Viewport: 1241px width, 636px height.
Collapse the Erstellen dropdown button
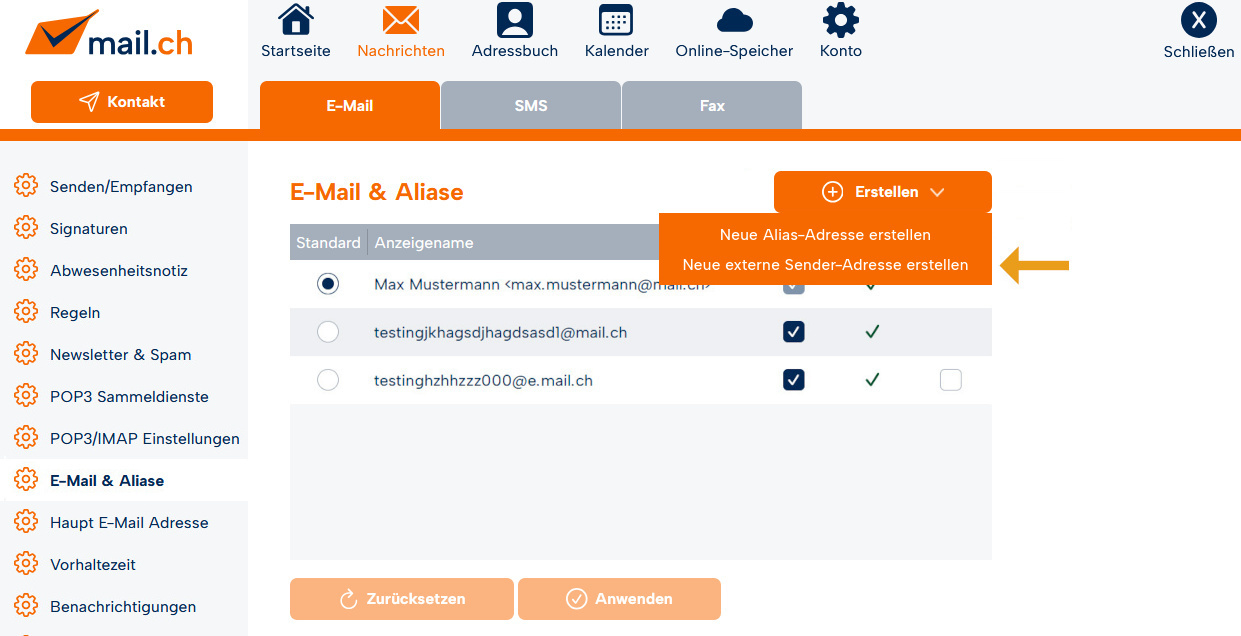[882, 192]
